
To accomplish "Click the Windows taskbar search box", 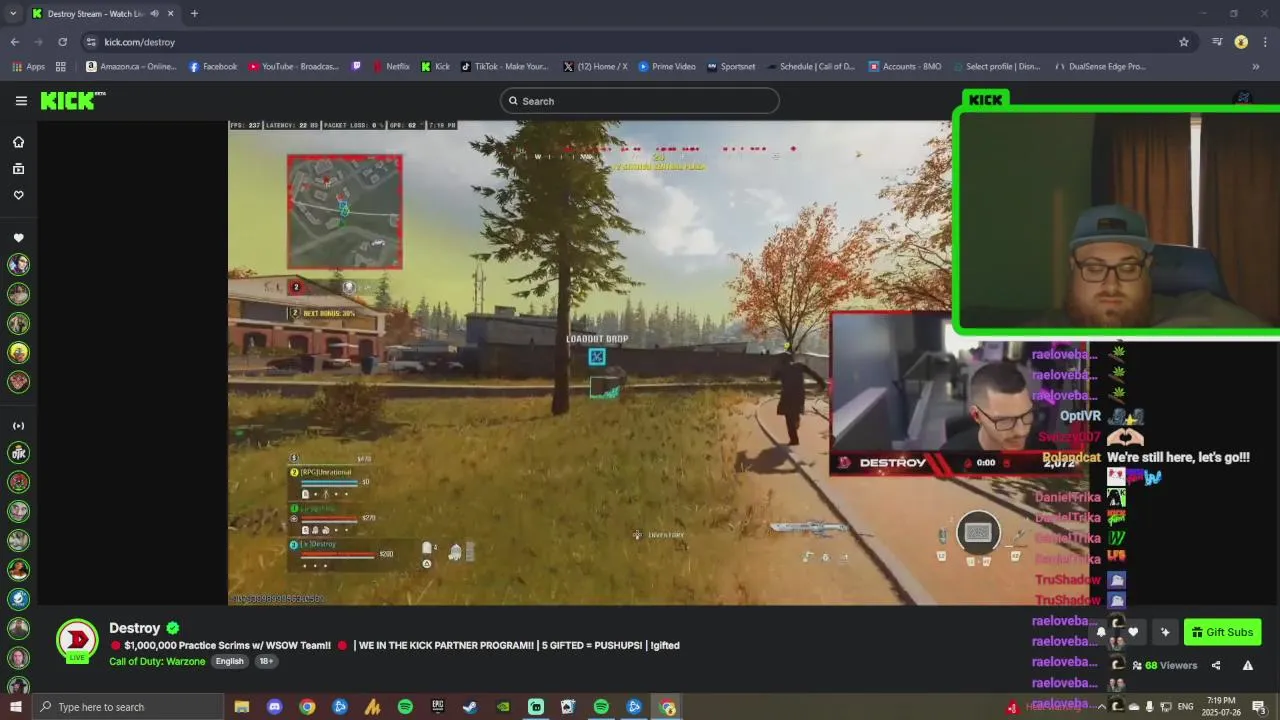I will 129,707.
